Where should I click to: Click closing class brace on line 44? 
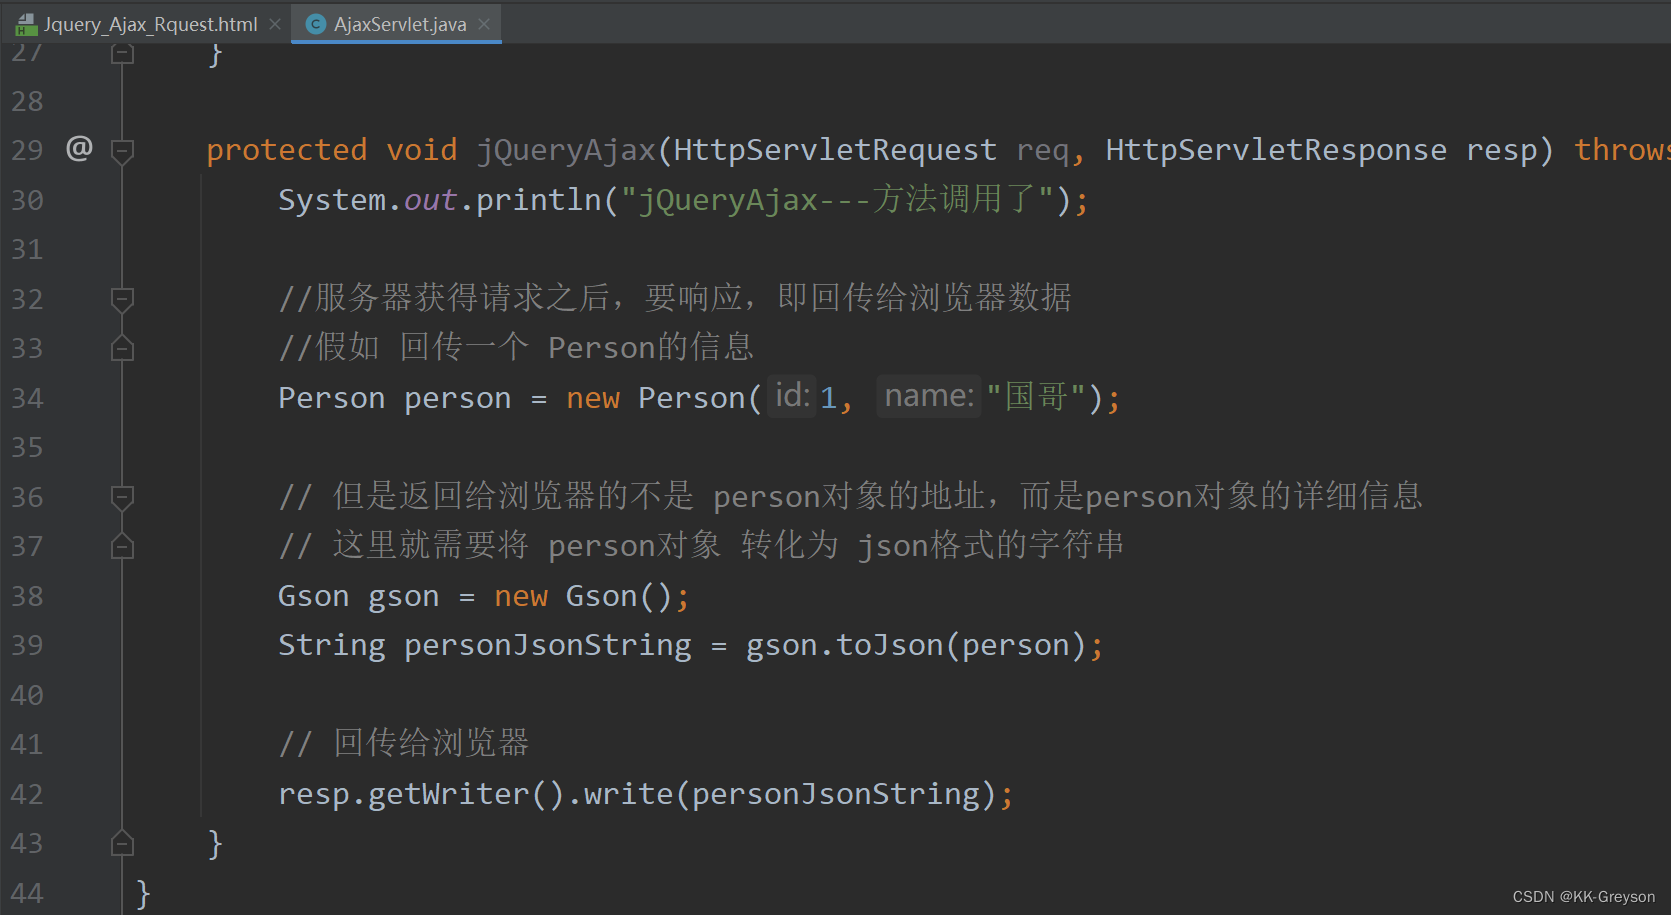[x=143, y=892]
